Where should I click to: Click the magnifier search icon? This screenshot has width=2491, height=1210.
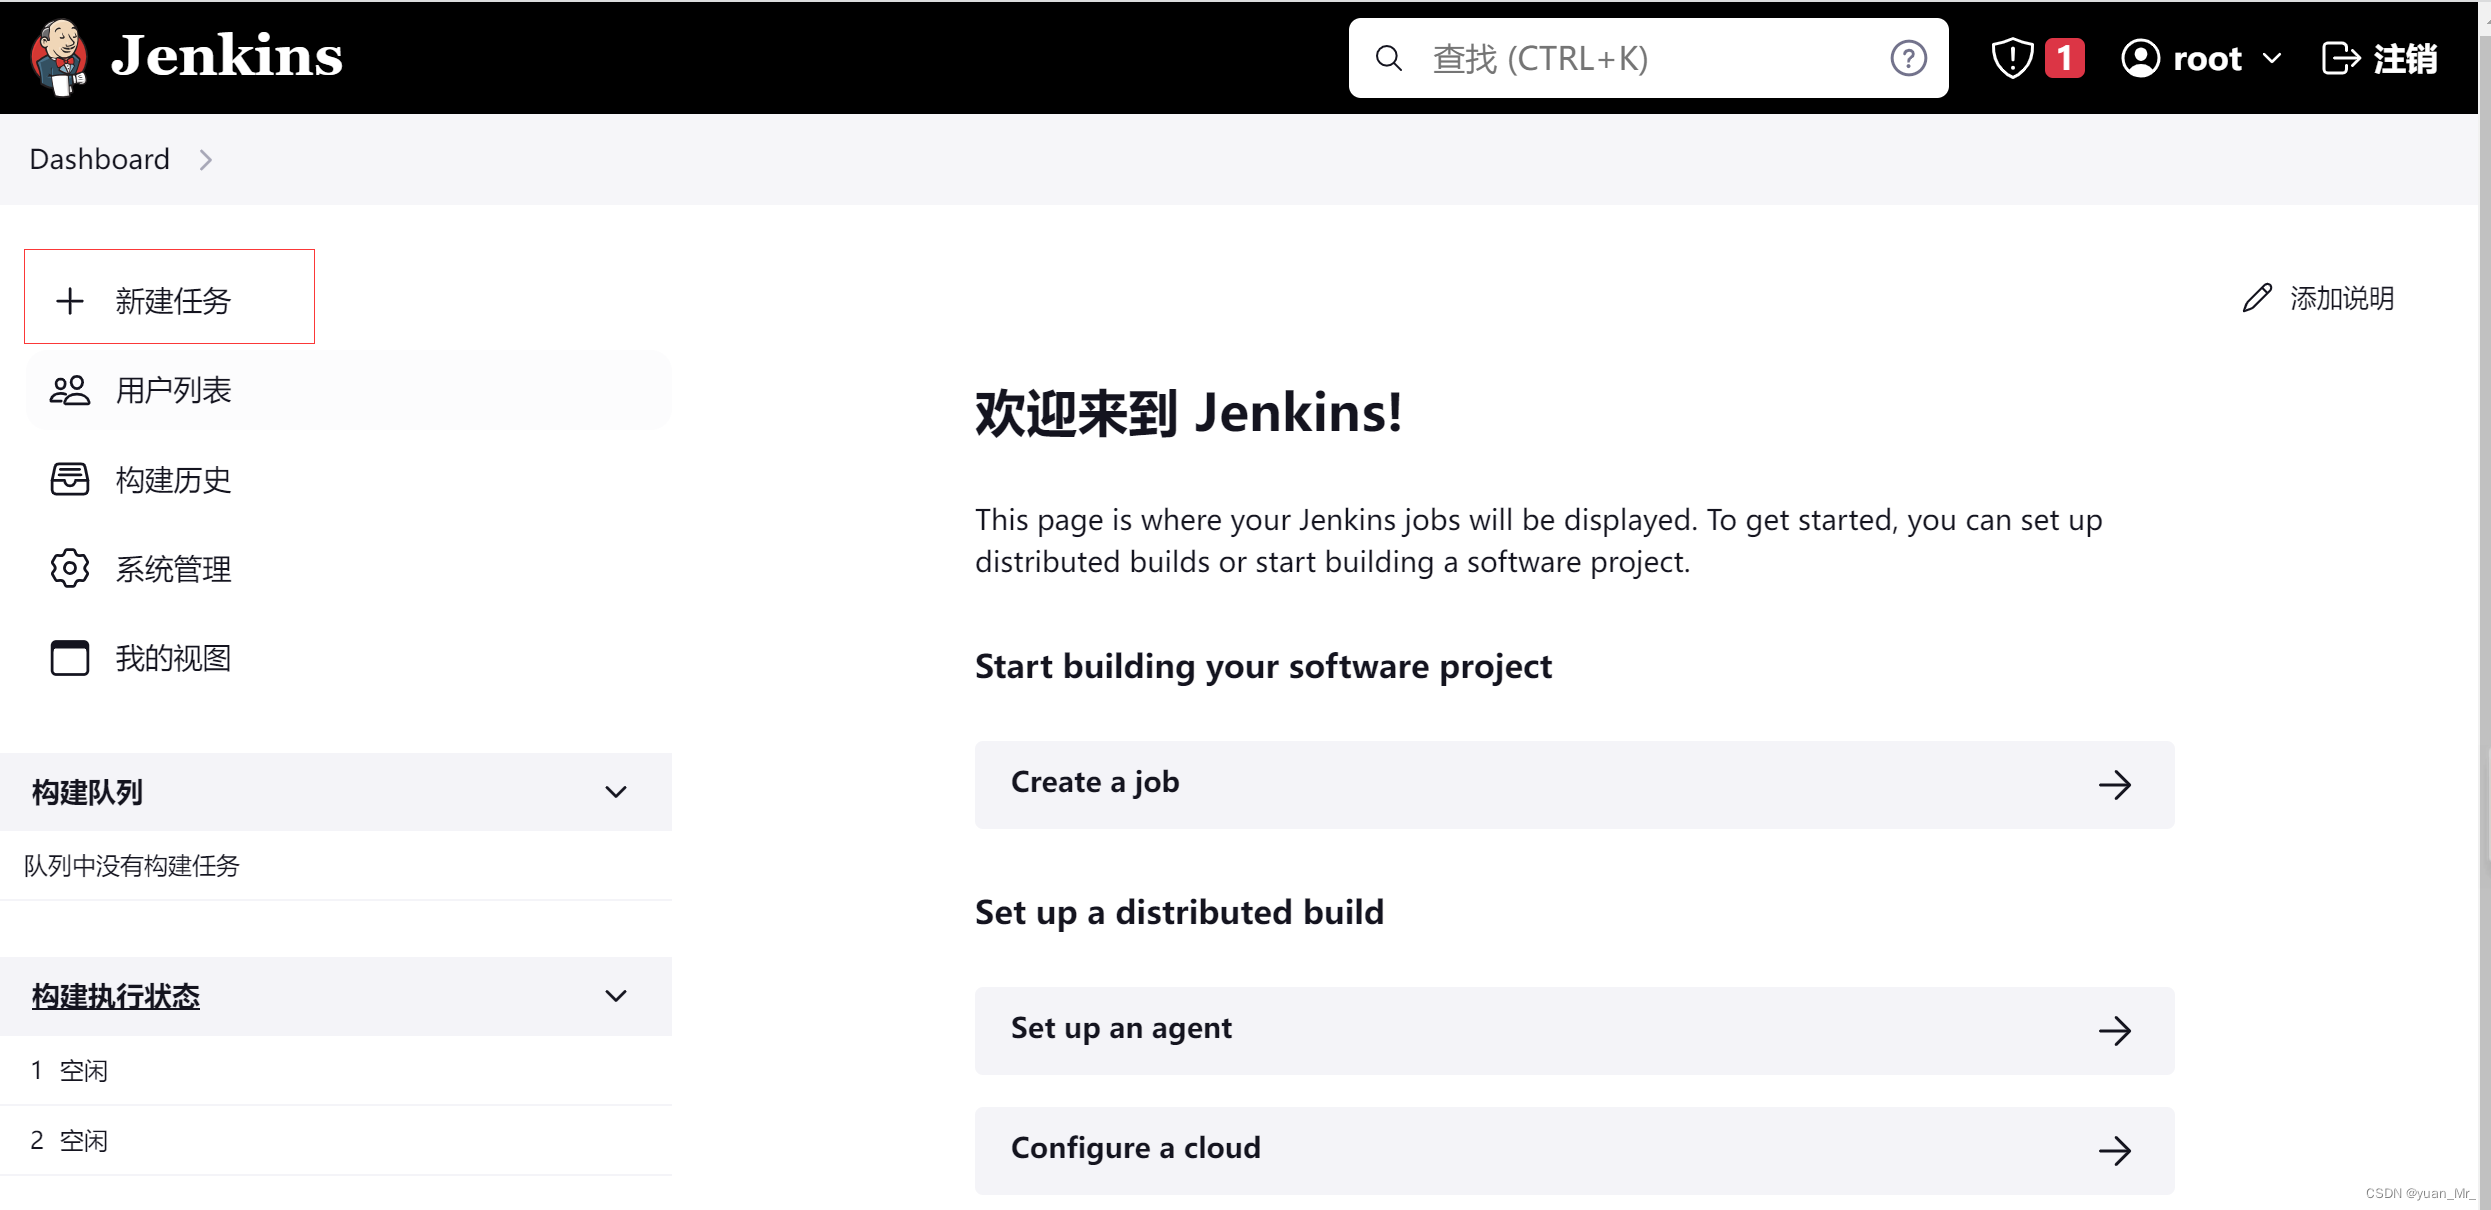pyautogui.click(x=1389, y=58)
